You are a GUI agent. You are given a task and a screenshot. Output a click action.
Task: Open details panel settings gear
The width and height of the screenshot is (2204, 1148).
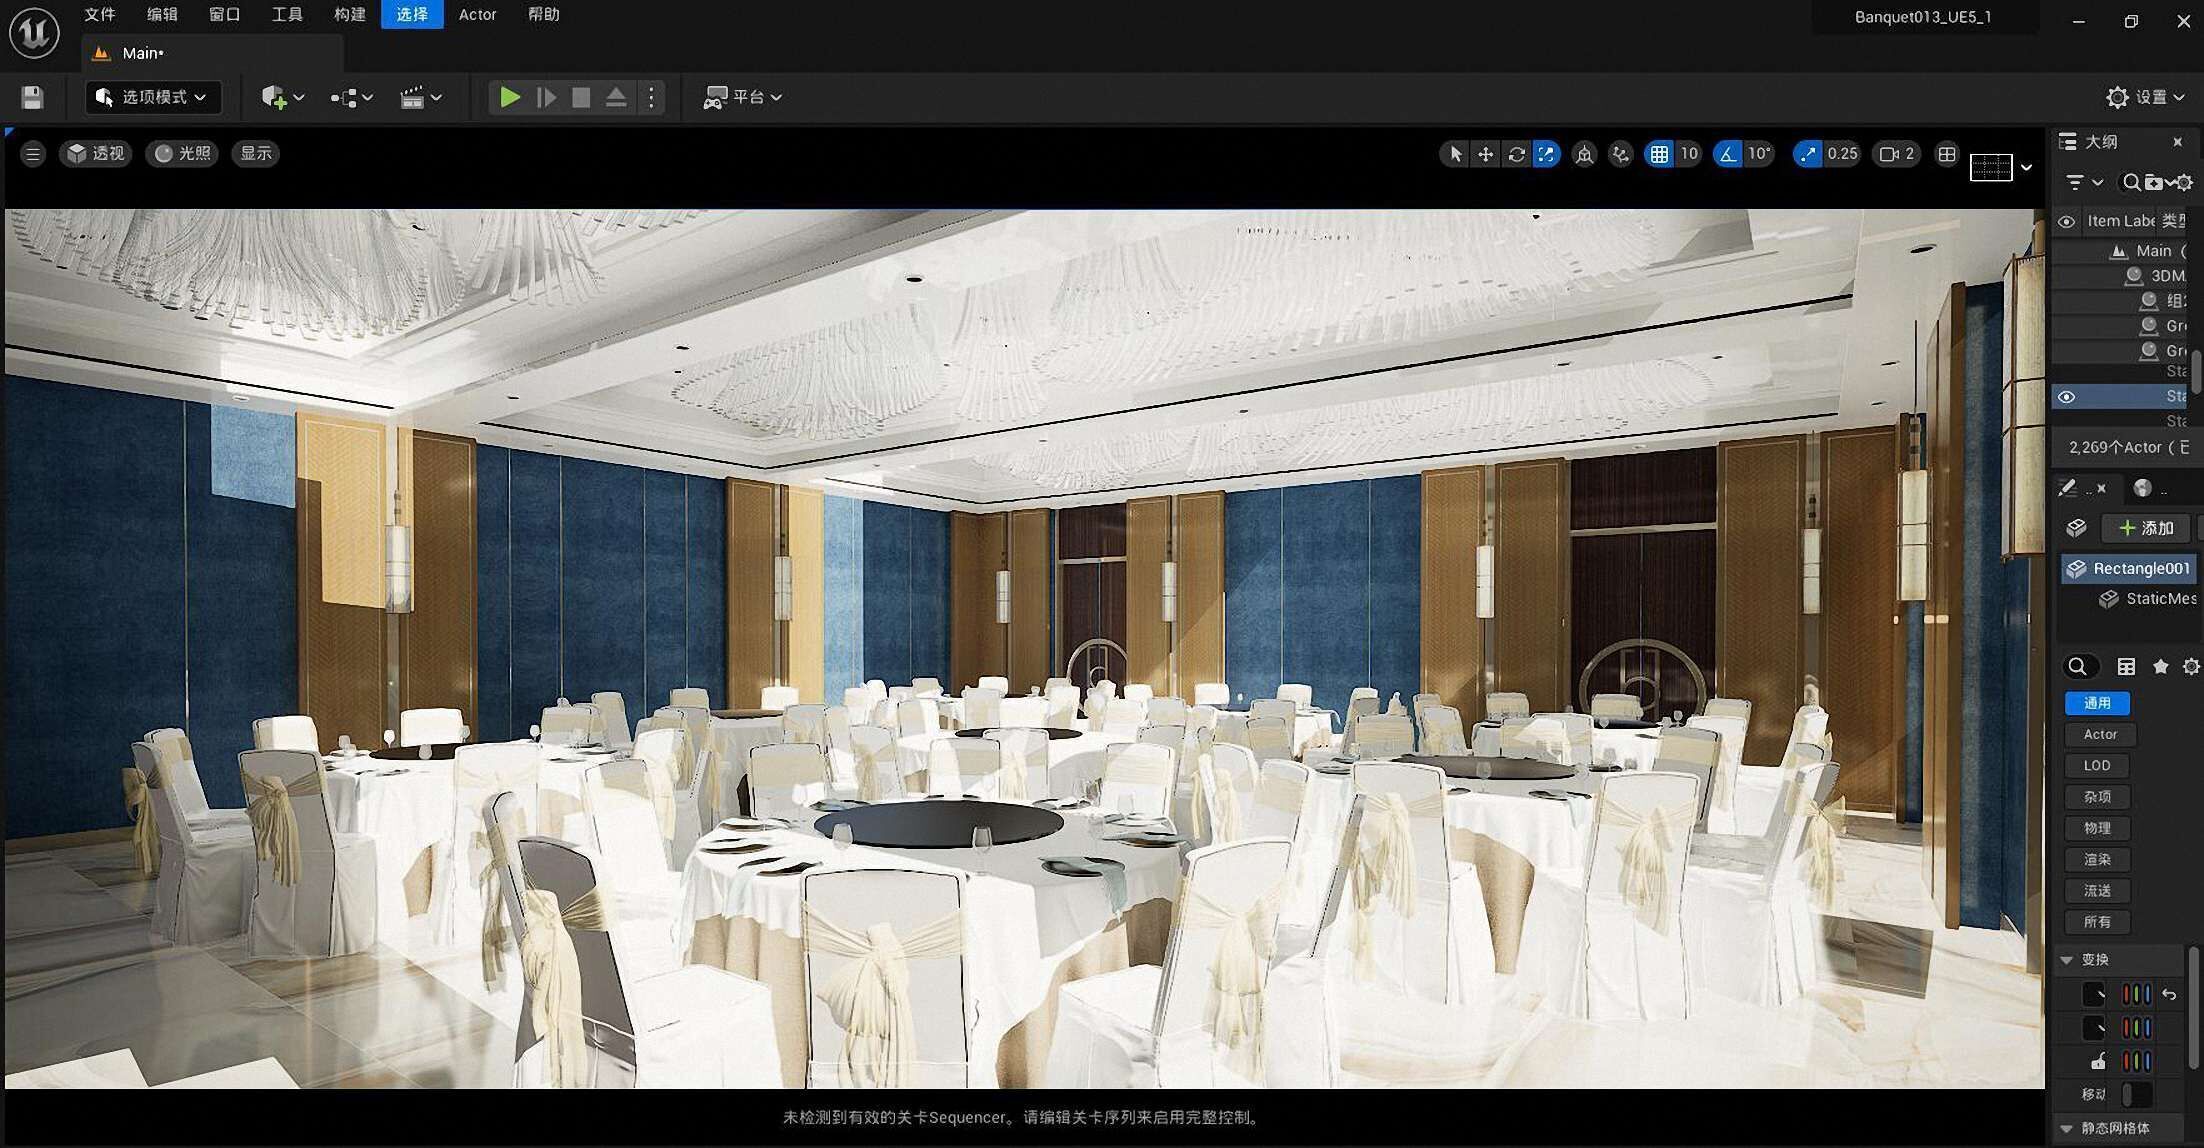click(2191, 667)
